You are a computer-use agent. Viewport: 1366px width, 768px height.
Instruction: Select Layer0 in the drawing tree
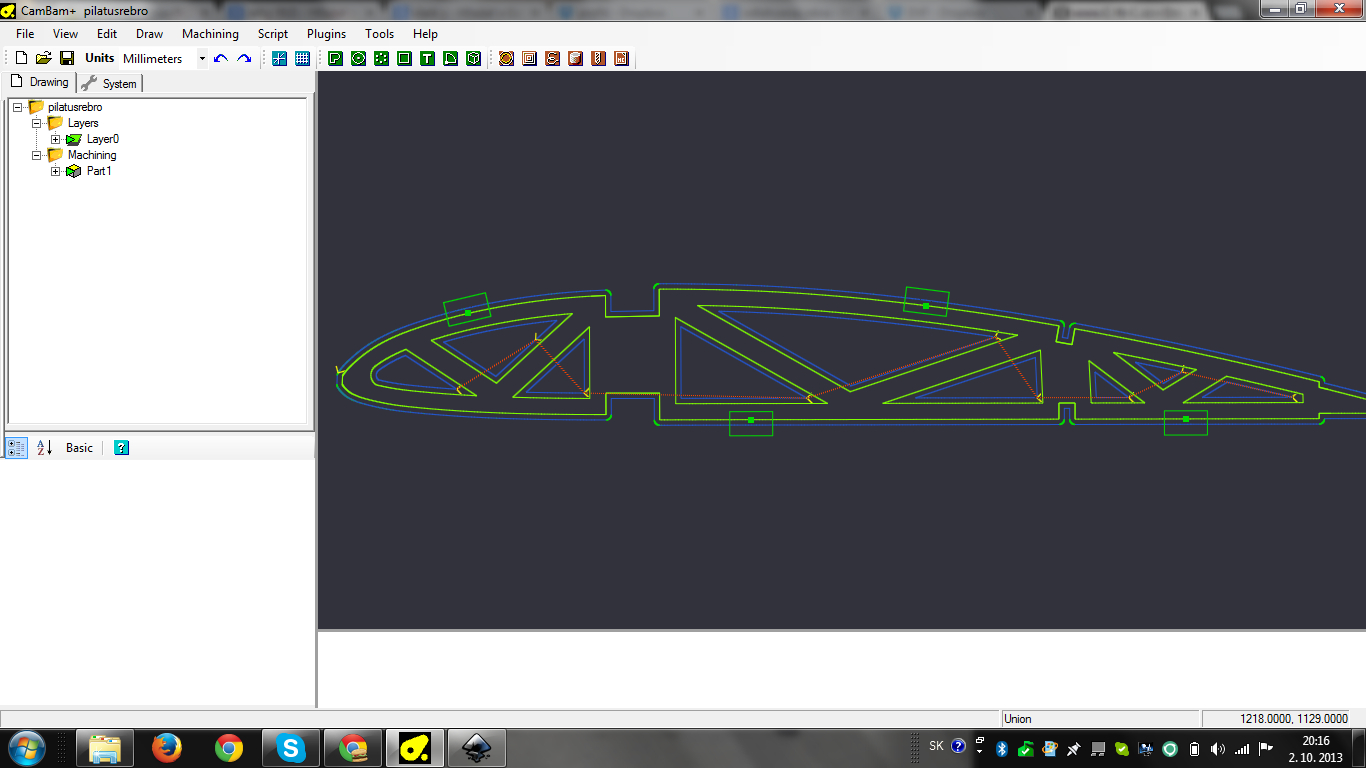103,139
